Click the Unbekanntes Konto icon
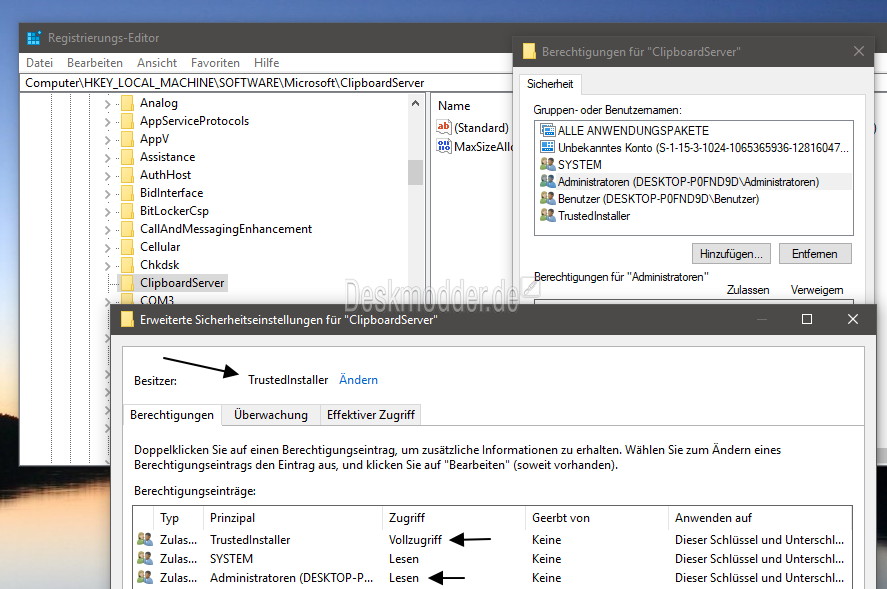 (x=548, y=148)
